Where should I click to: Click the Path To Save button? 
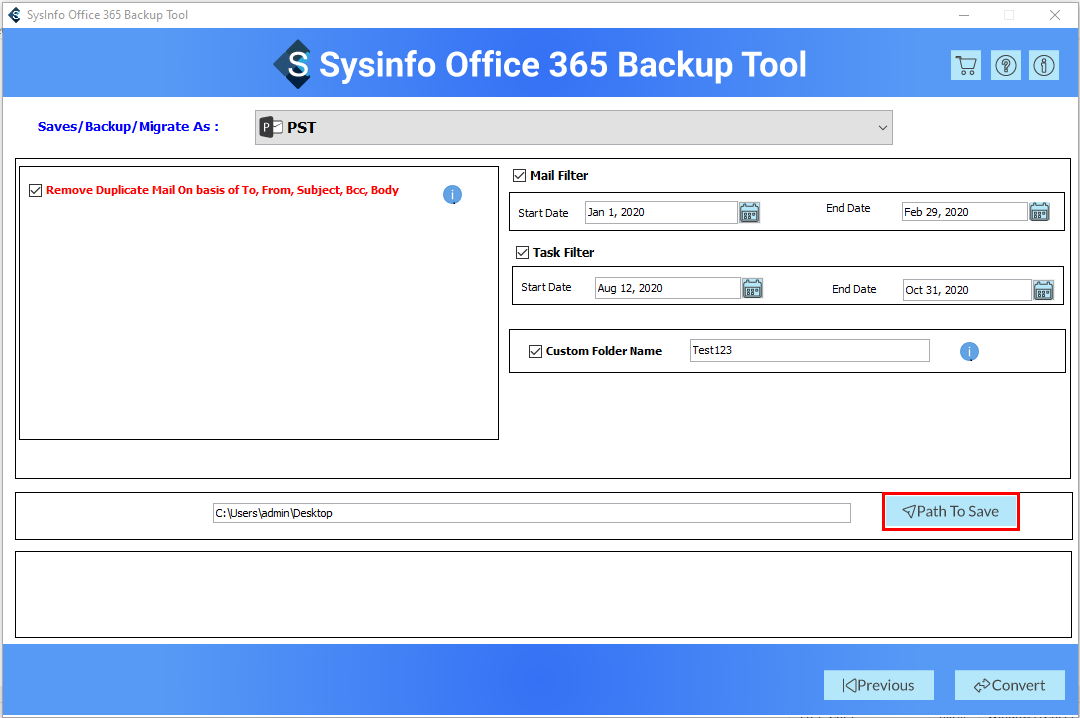tap(950, 511)
